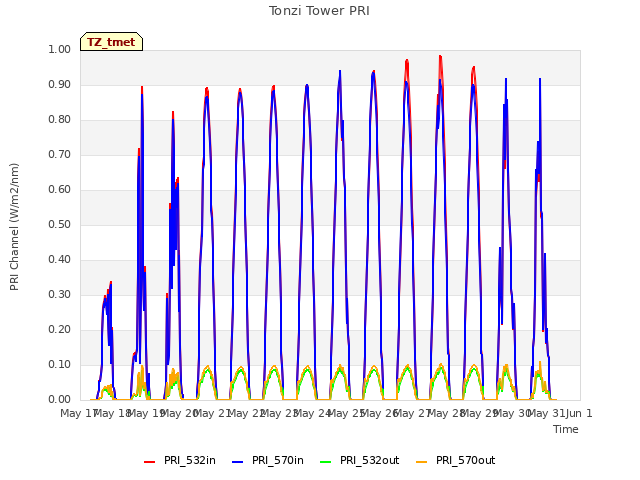Click the 0.30 y-axis tick label
This screenshot has height=480, width=640.
60,295
